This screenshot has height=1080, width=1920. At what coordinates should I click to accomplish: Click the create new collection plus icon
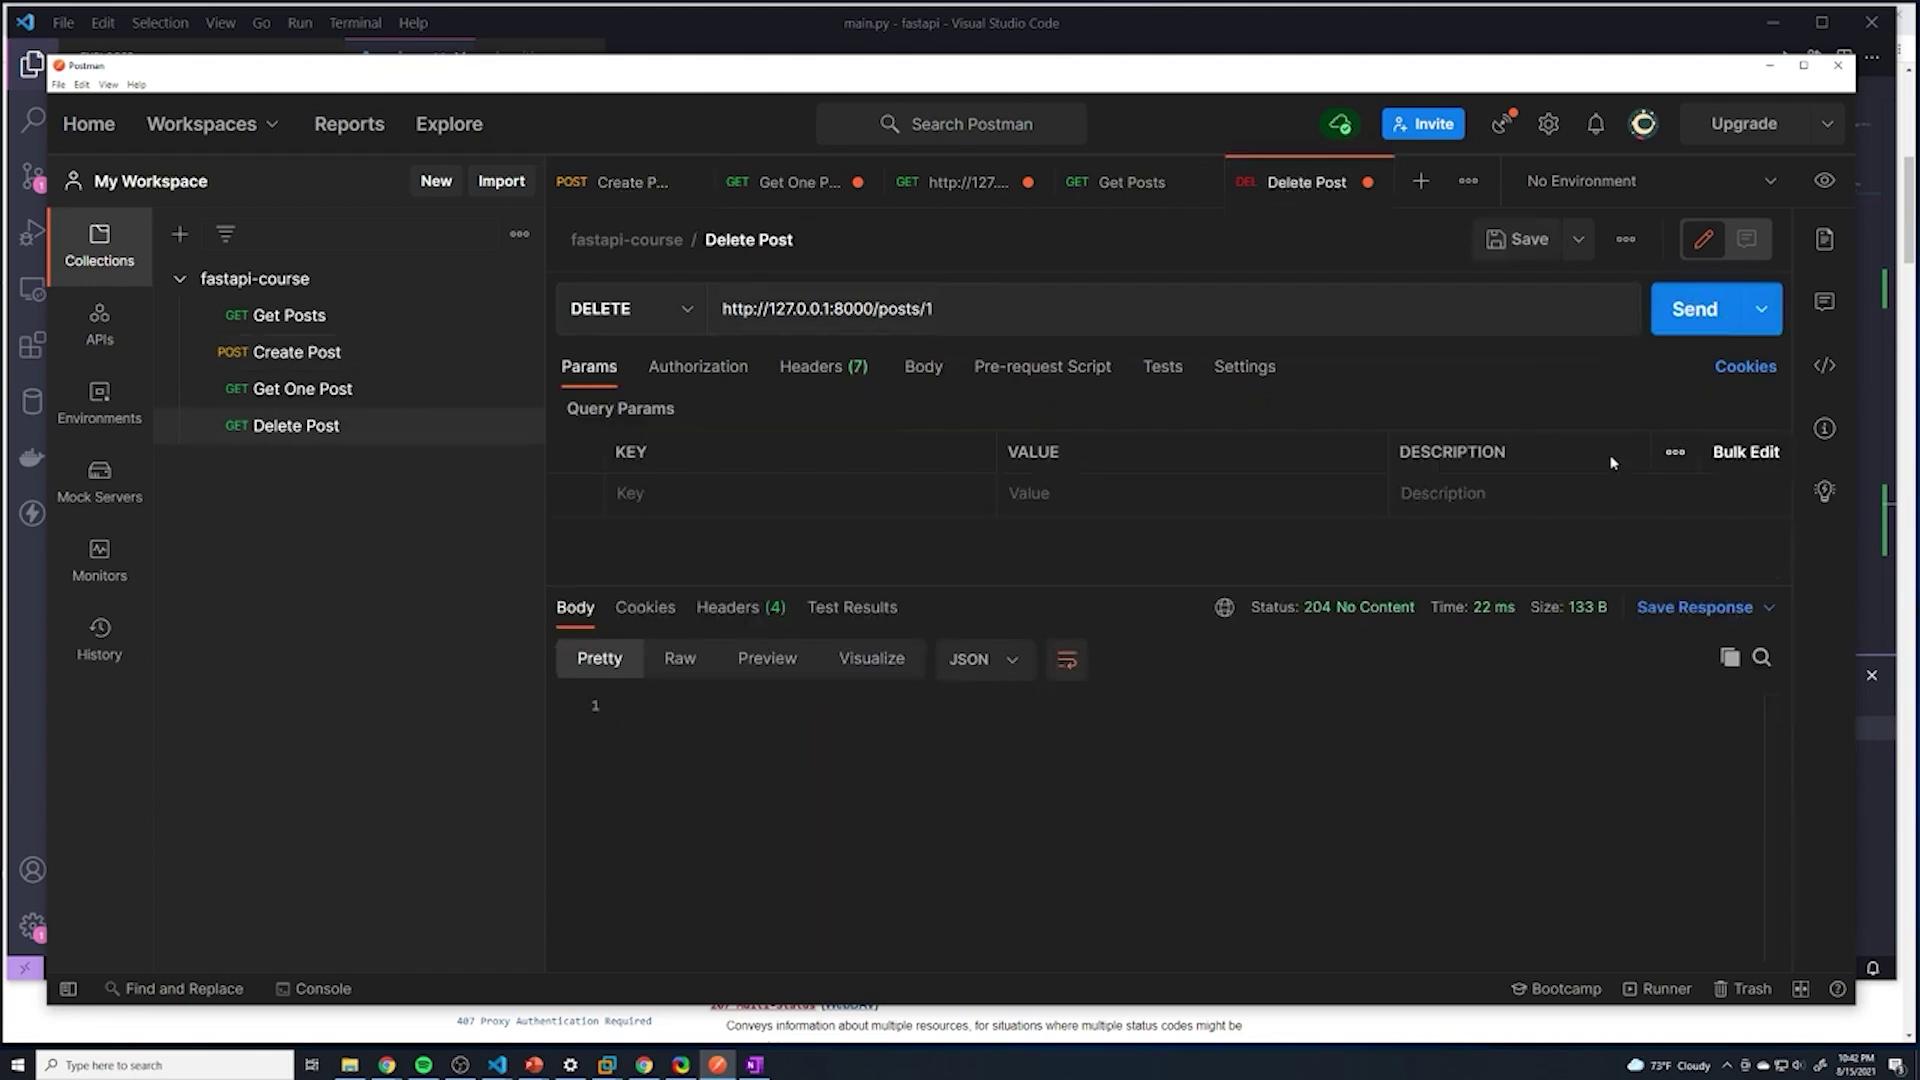point(180,234)
